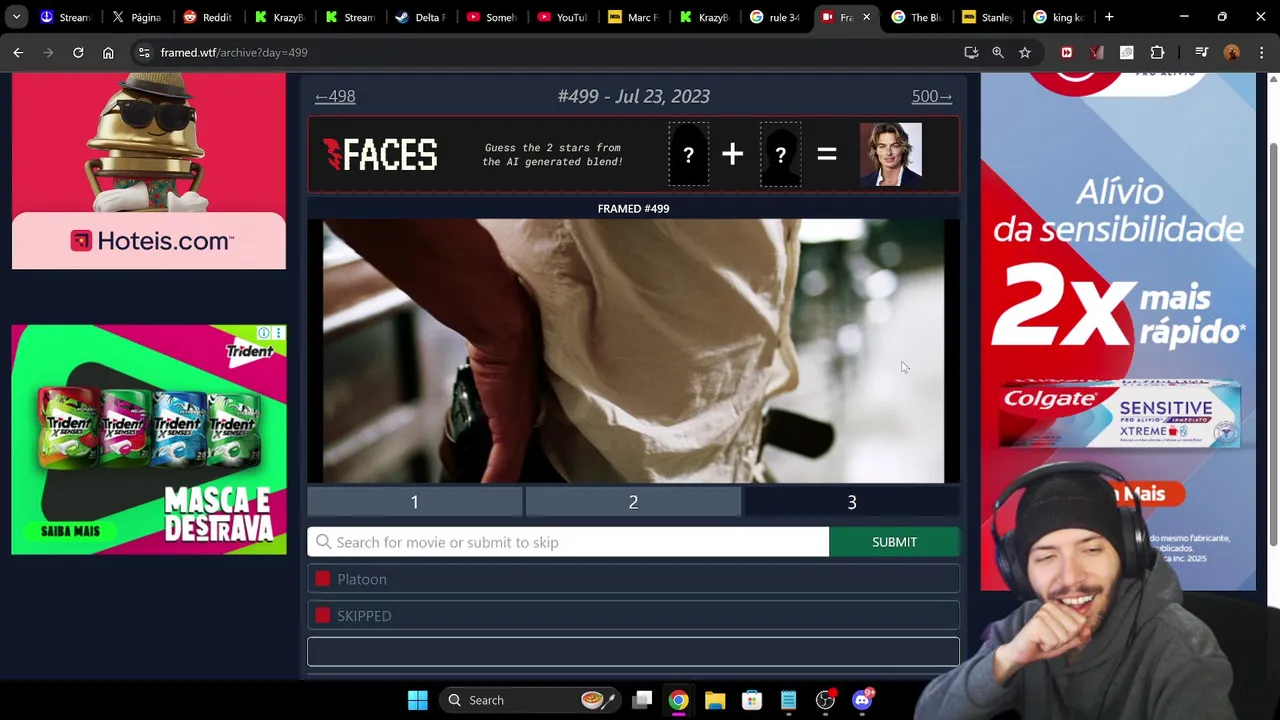
Task: Reload the current page
Action: 78,52
